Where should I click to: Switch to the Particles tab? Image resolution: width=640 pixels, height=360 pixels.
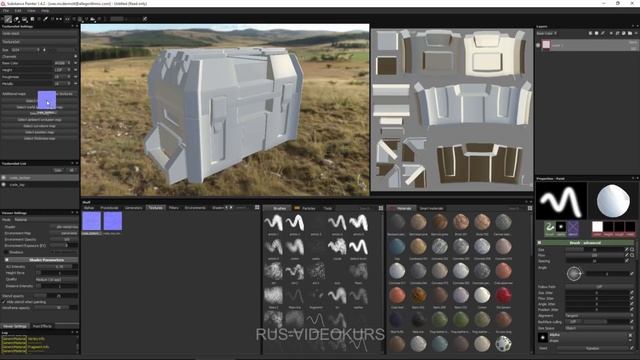(x=309, y=208)
